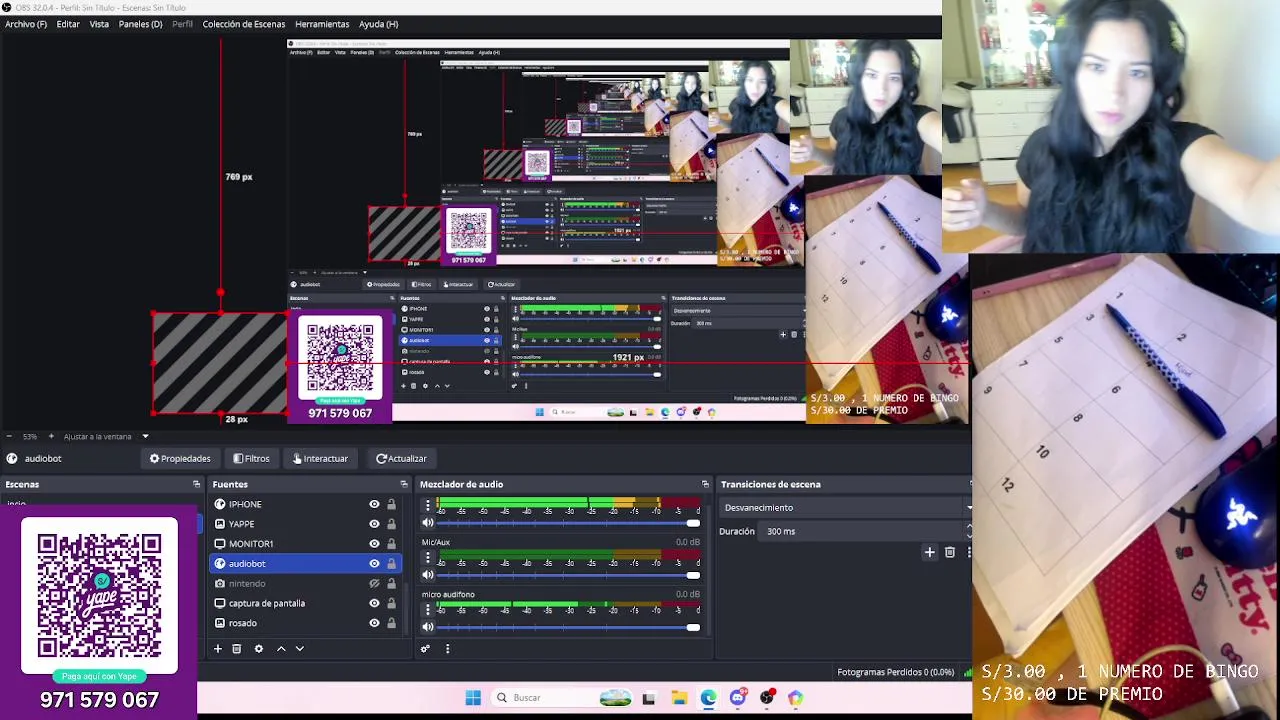Click the Duración spinner arrows

click(x=969, y=531)
